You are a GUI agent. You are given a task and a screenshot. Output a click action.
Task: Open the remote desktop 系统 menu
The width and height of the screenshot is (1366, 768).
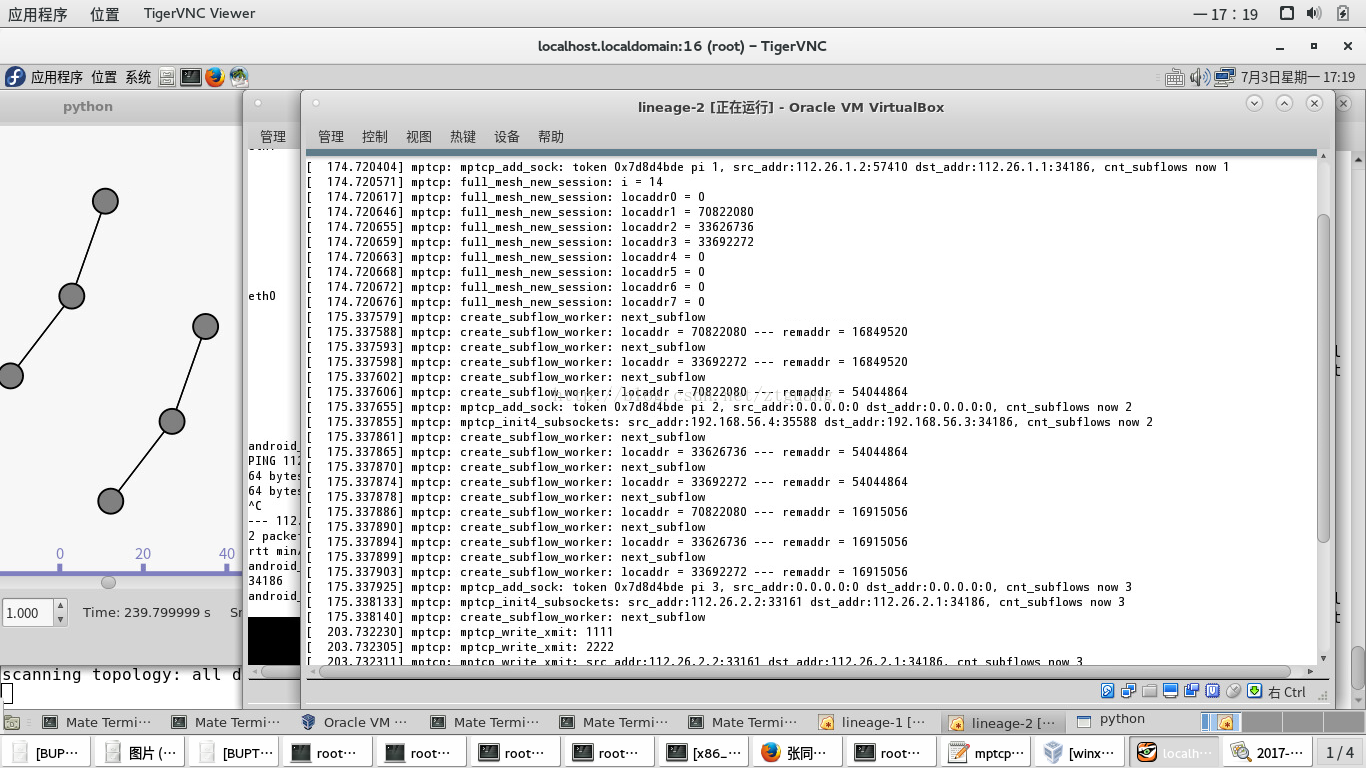pyautogui.click(x=139, y=77)
